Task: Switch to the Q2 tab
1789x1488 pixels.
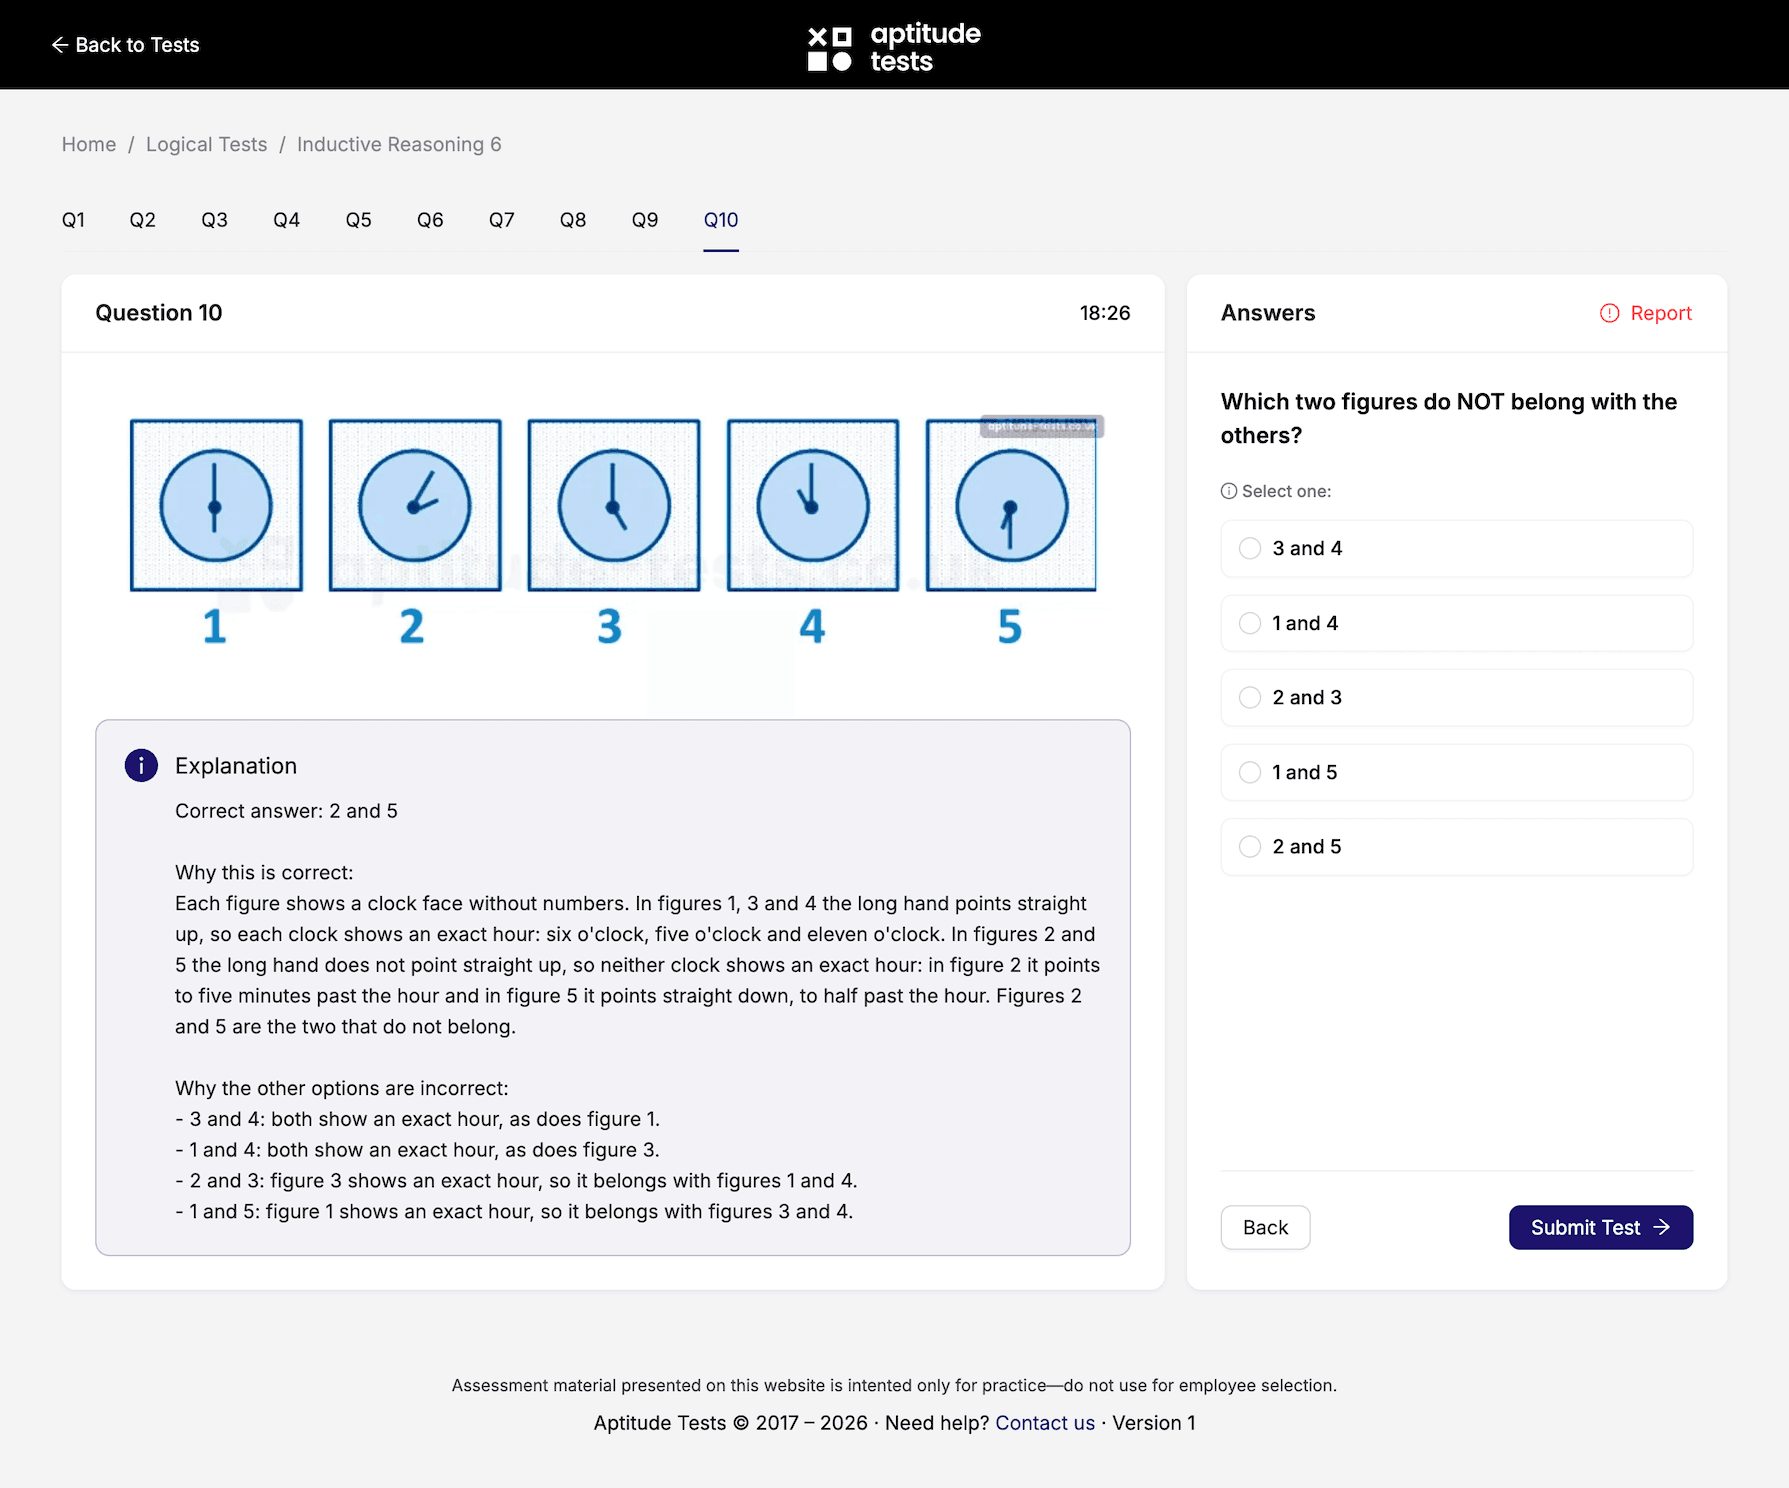Action: [x=142, y=220]
